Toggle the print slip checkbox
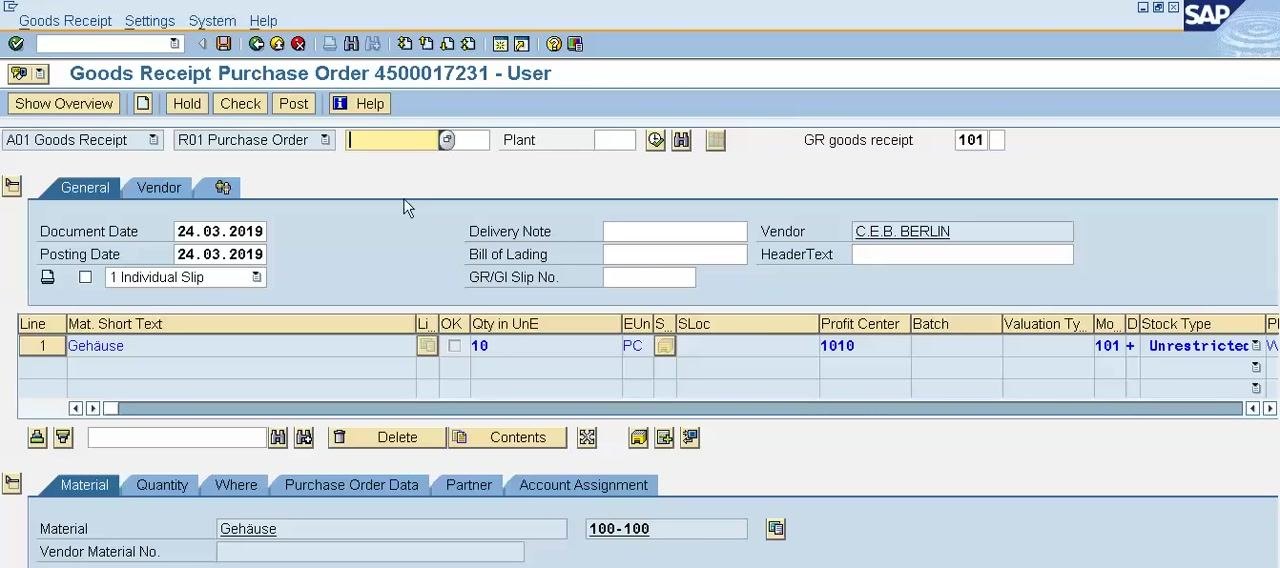 [x=85, y=277]
